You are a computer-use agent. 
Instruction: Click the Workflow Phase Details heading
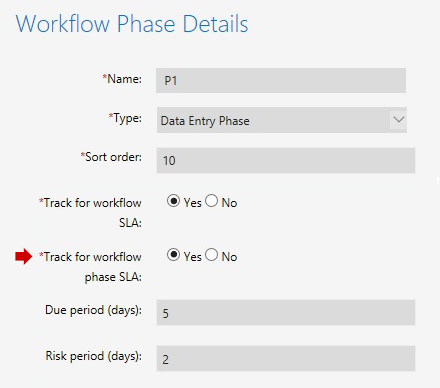[132, 24]
